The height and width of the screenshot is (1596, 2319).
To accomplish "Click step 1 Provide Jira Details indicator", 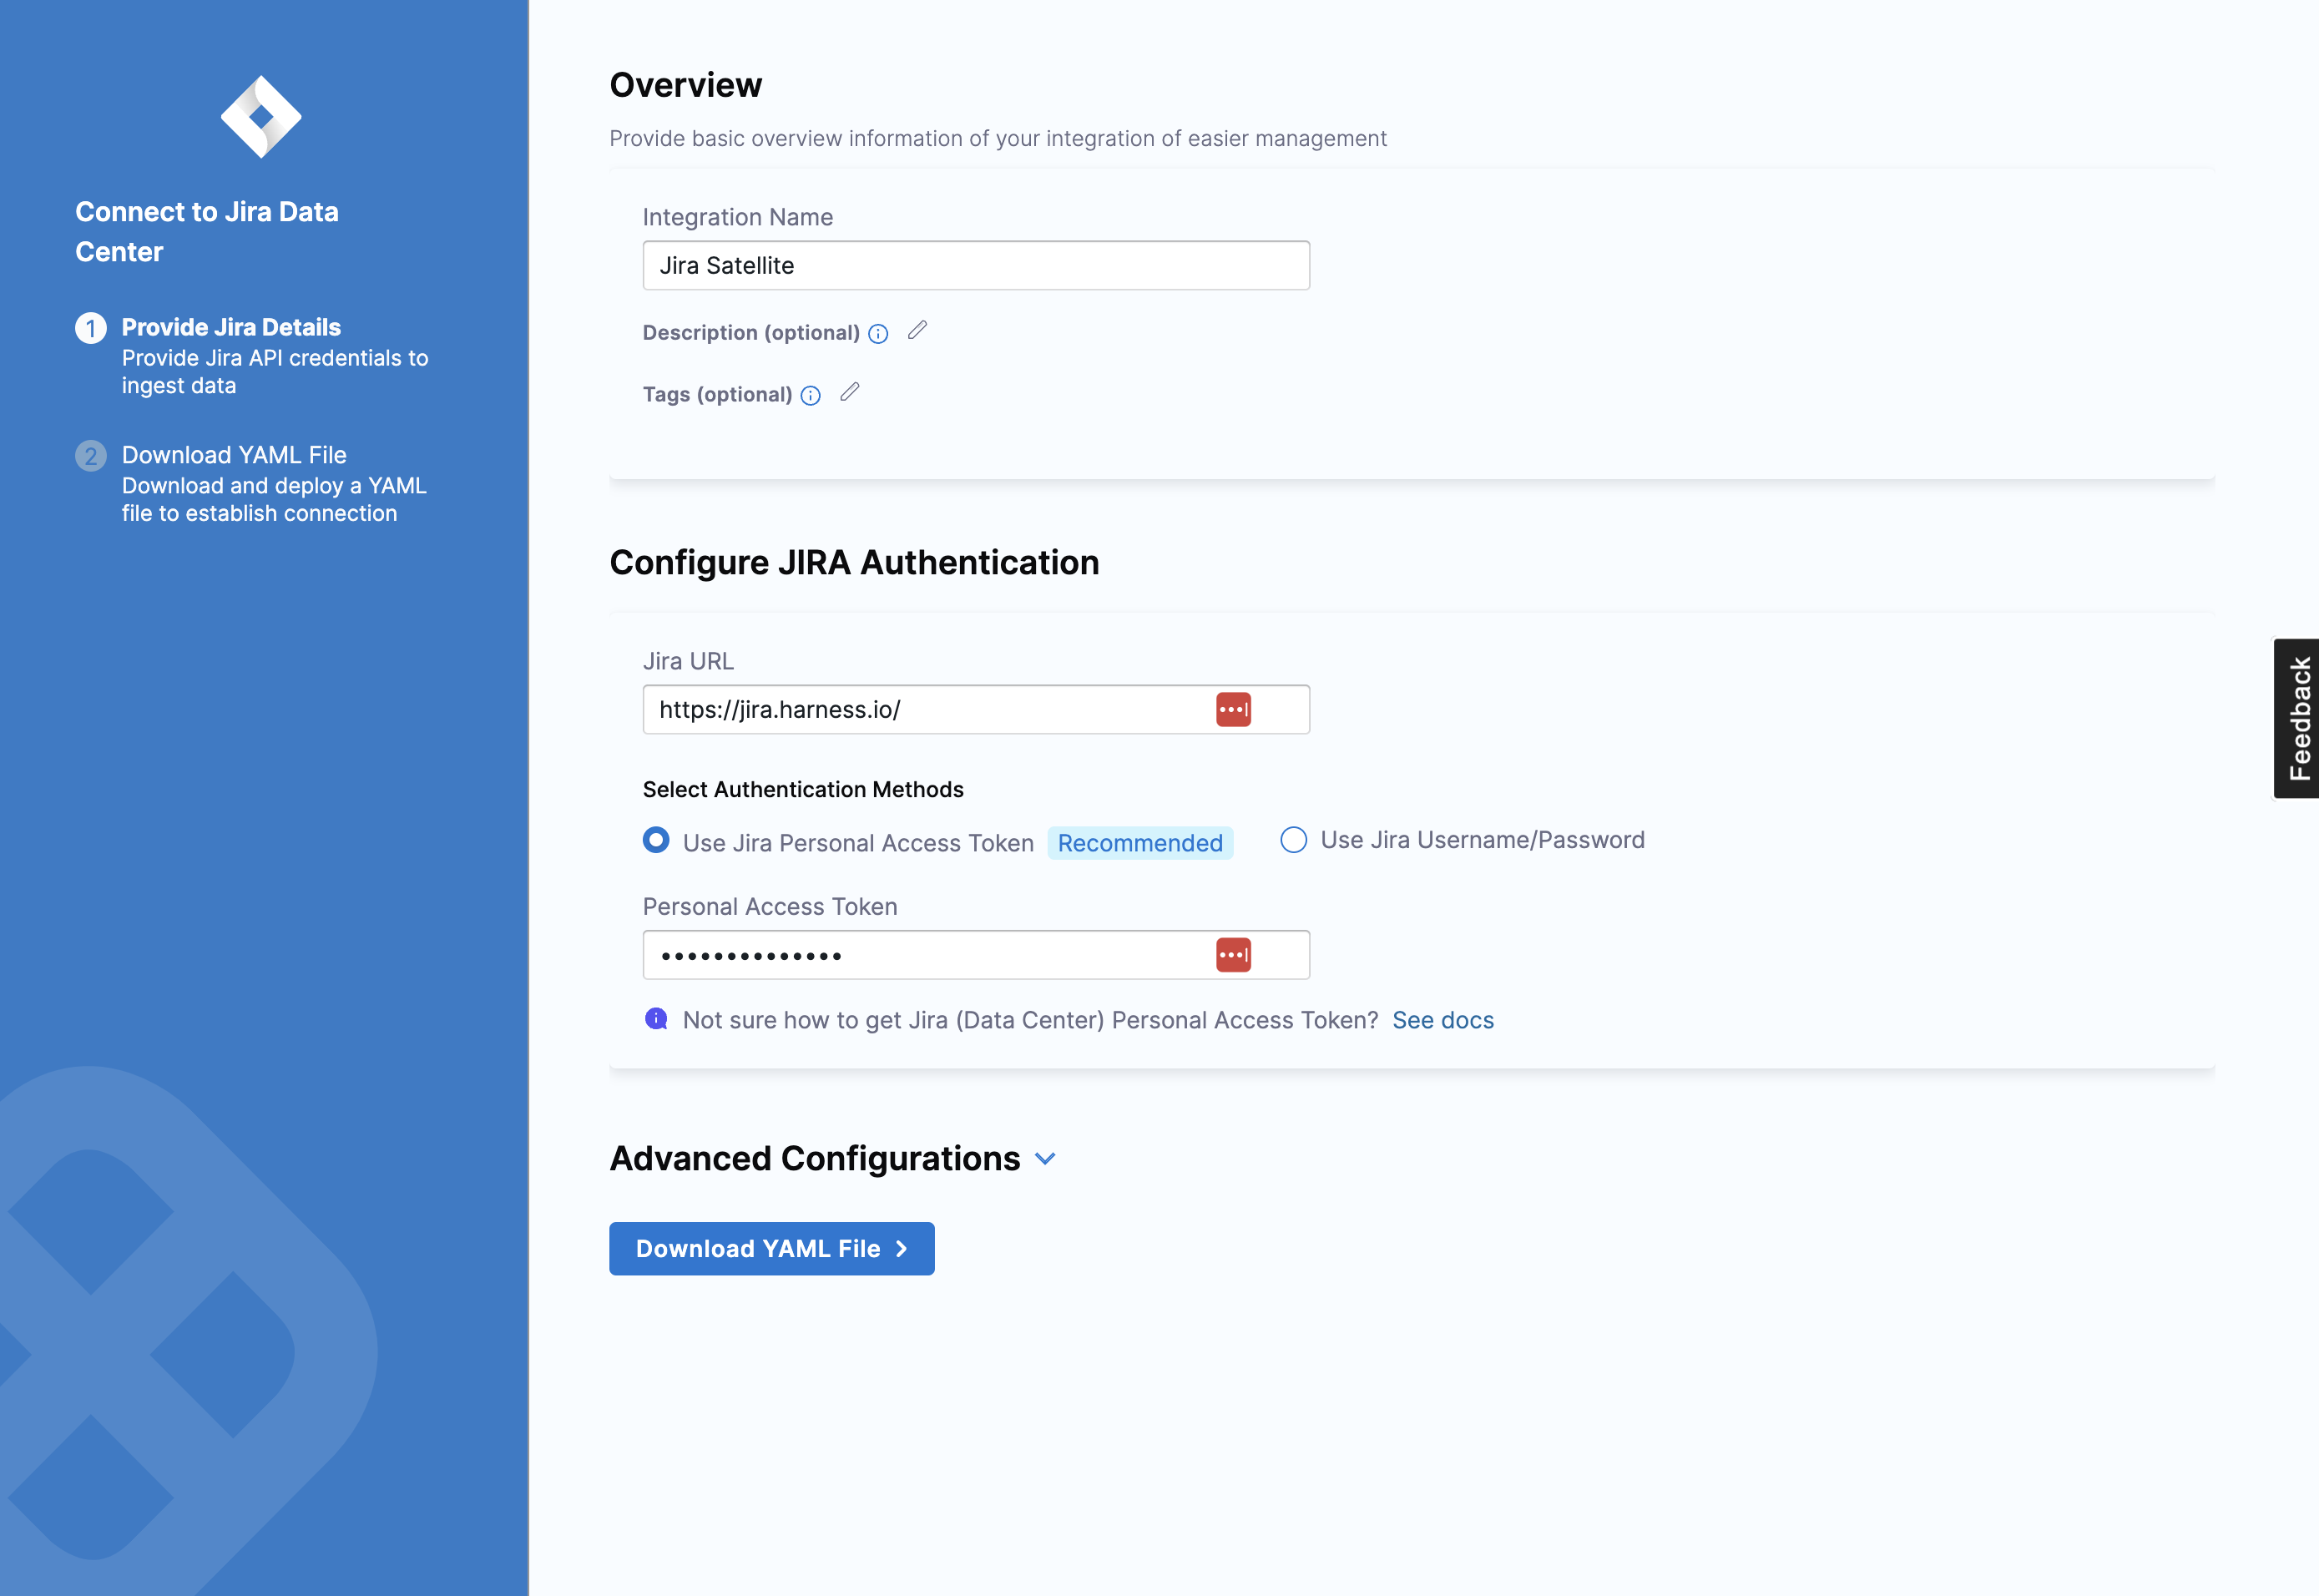I will click(92, 327).
